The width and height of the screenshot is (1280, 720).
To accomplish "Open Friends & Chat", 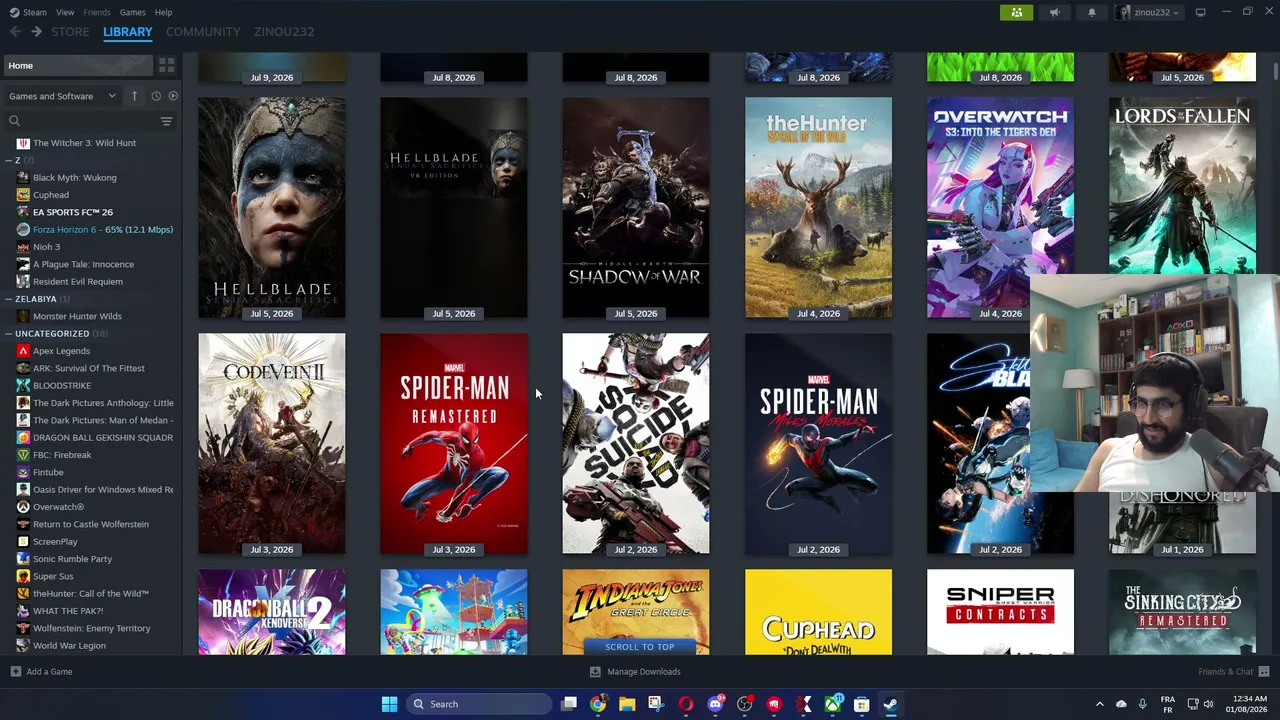I will pos(1233,672).
